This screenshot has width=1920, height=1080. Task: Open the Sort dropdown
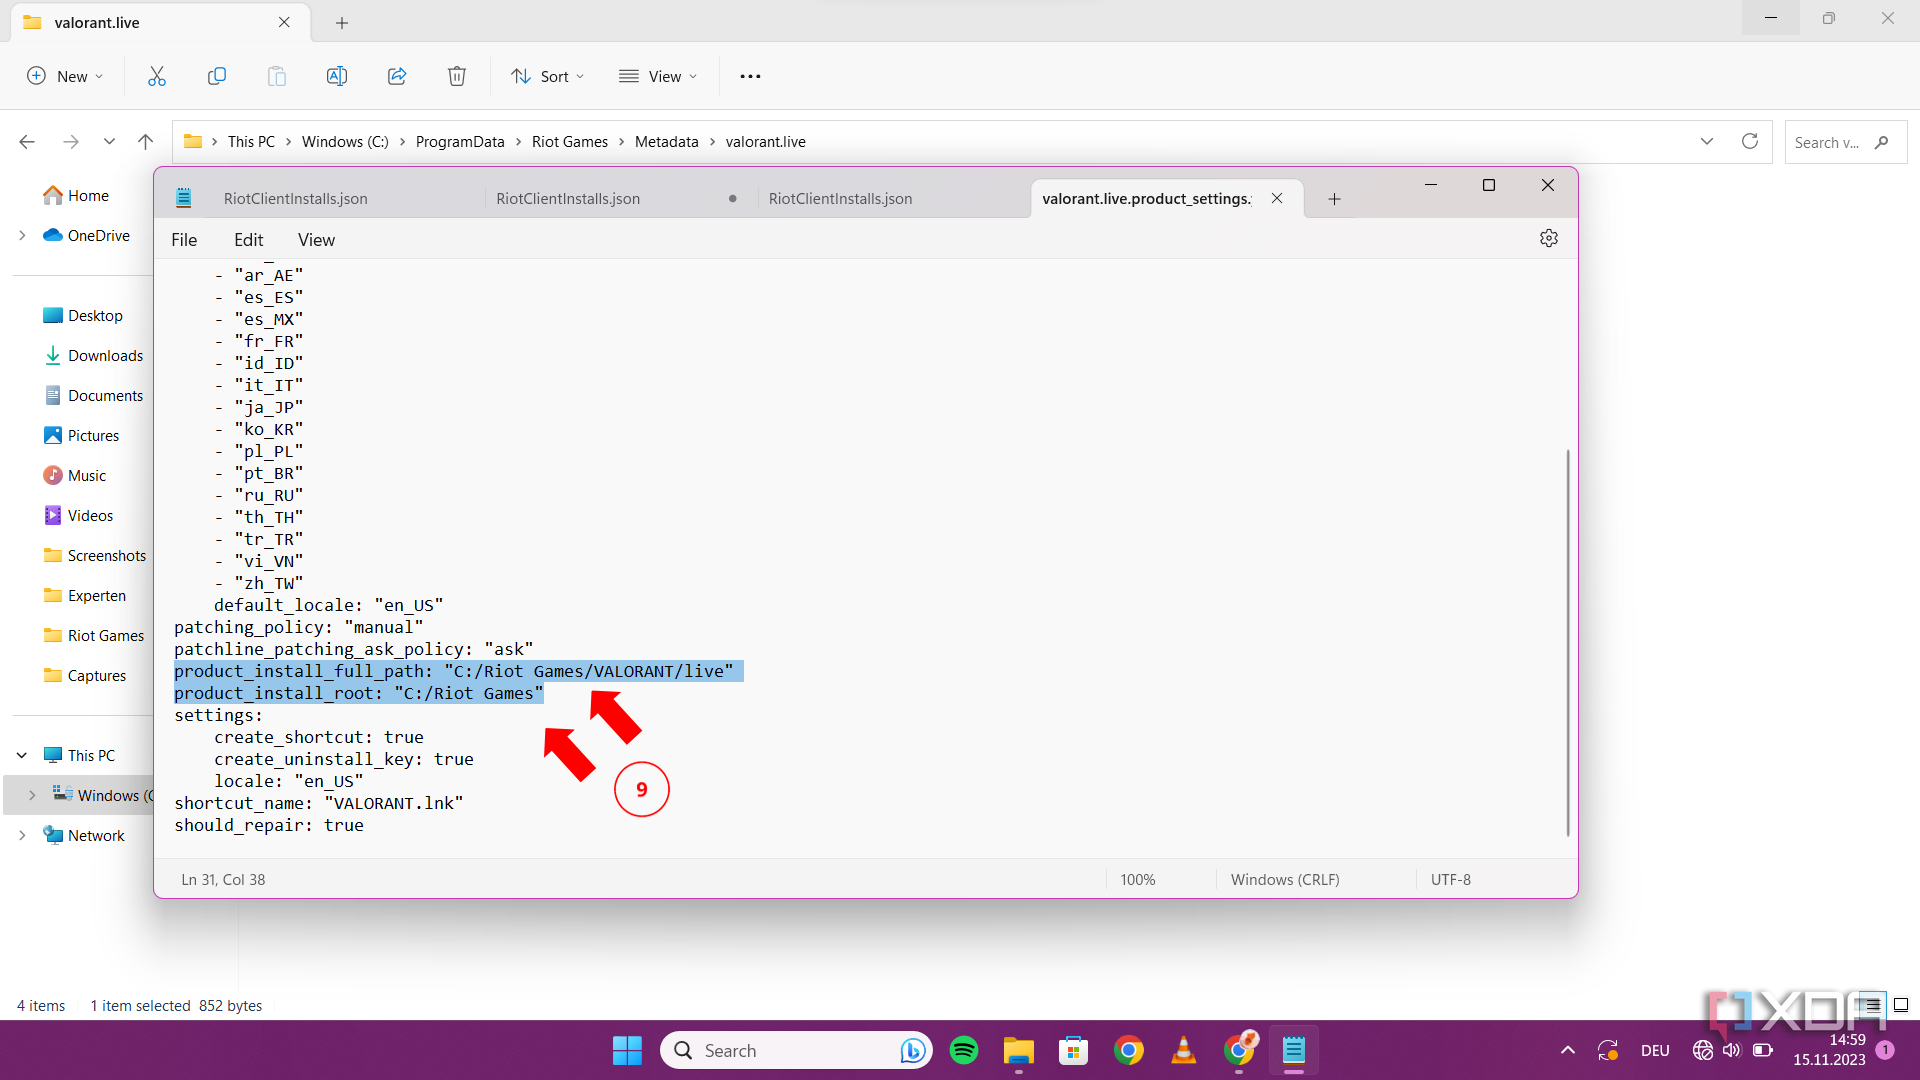547,76
